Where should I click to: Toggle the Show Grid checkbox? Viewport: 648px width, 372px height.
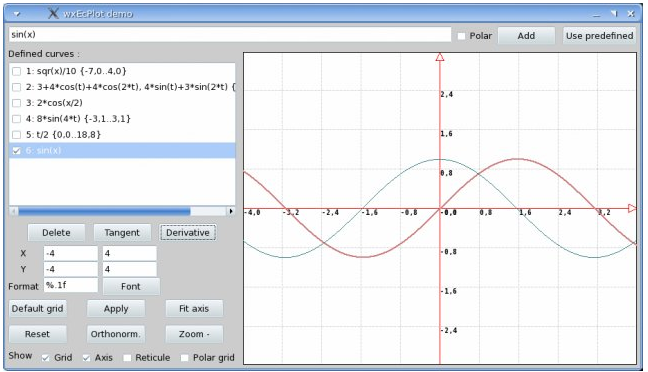point(45,358)
